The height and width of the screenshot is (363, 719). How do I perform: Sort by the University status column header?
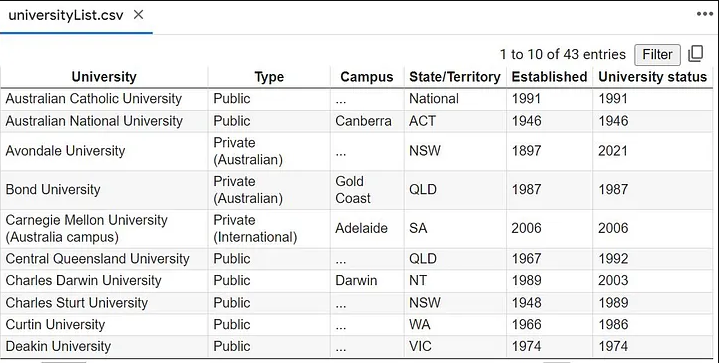[653, 77]
